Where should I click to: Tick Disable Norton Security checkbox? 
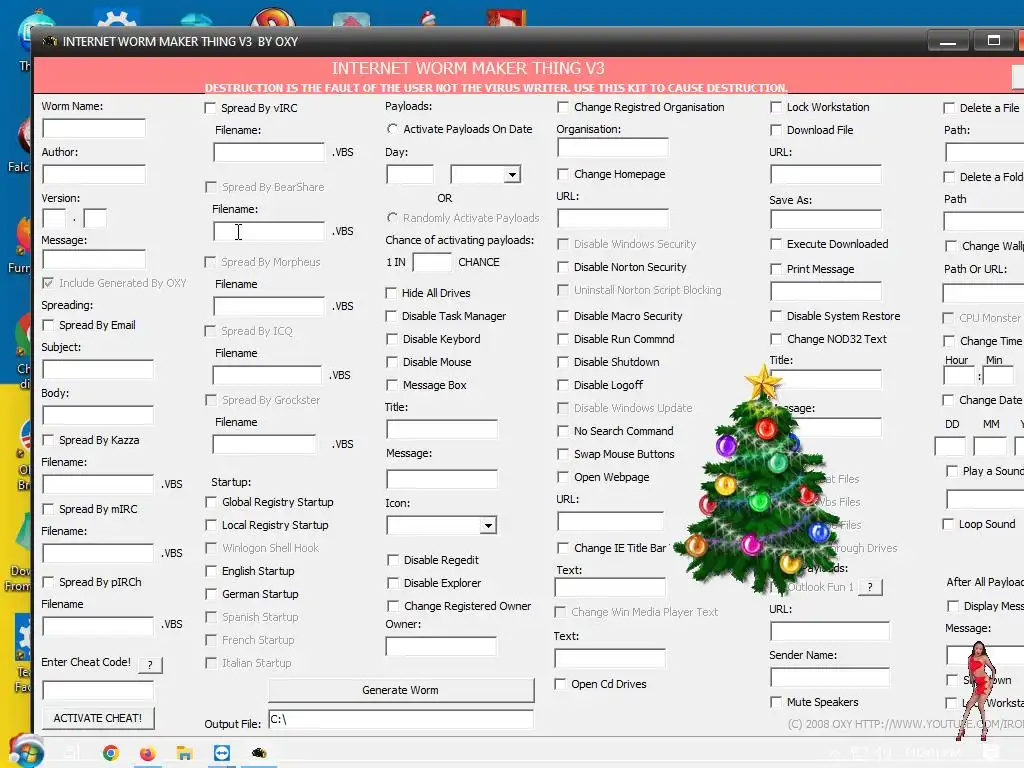[x=562, y=267]
